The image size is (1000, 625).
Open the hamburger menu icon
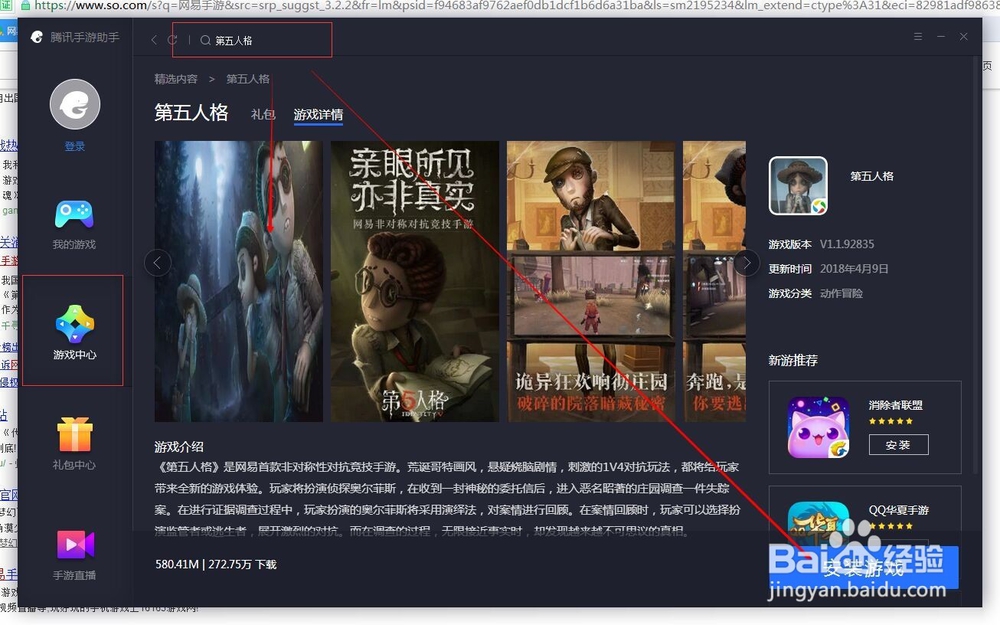[x=918, y=36]
